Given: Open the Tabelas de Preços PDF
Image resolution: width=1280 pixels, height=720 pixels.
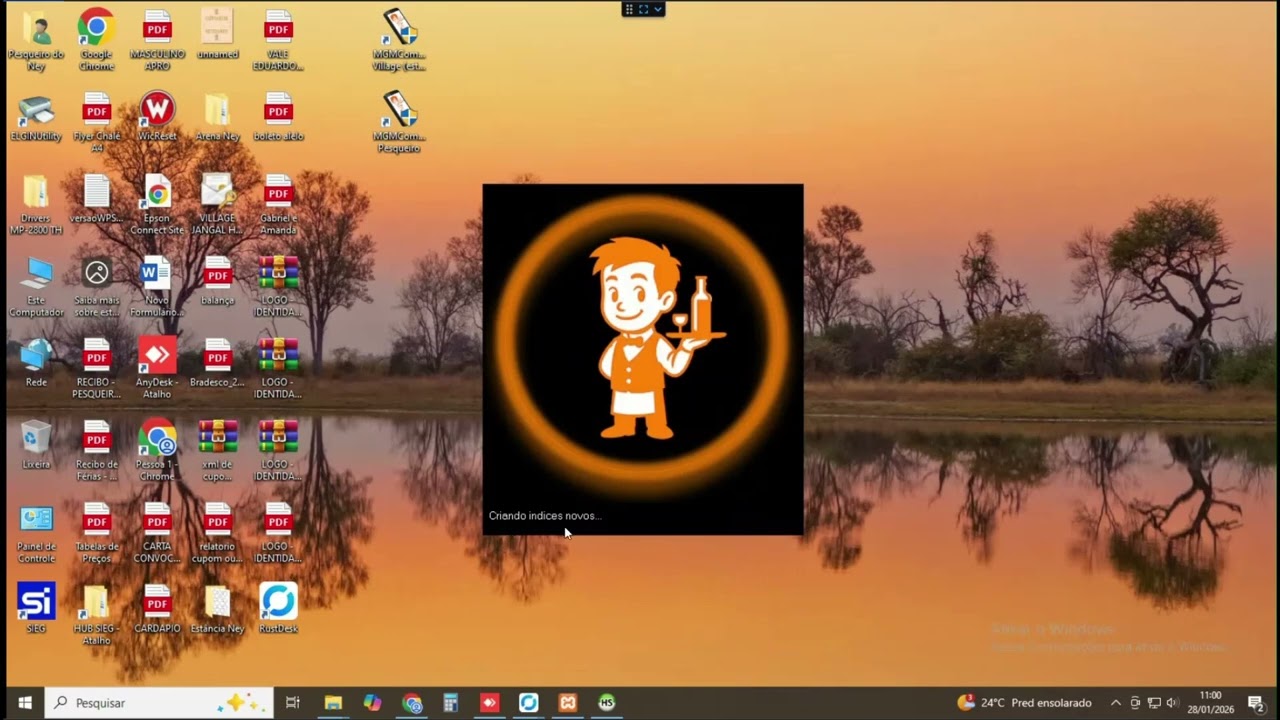Looking at the screenshot, I should point(97,533).
